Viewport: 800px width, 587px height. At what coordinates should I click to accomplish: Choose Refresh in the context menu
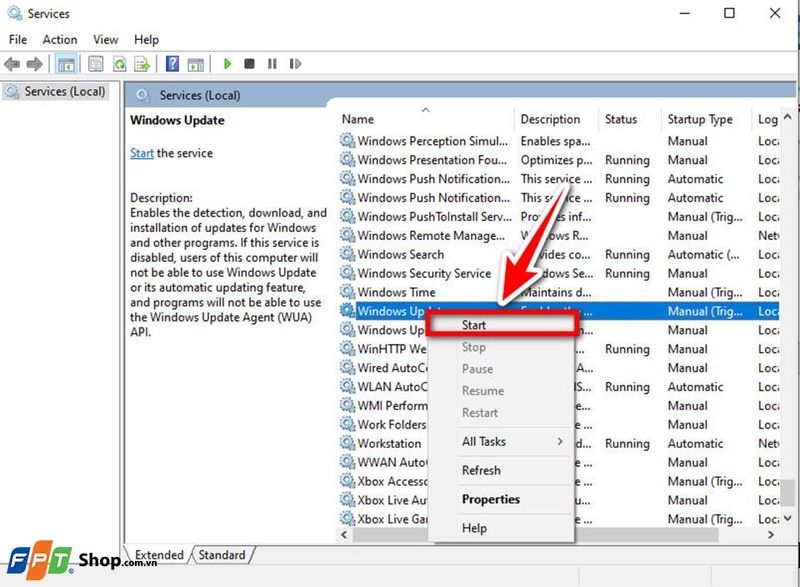point(502,470)
